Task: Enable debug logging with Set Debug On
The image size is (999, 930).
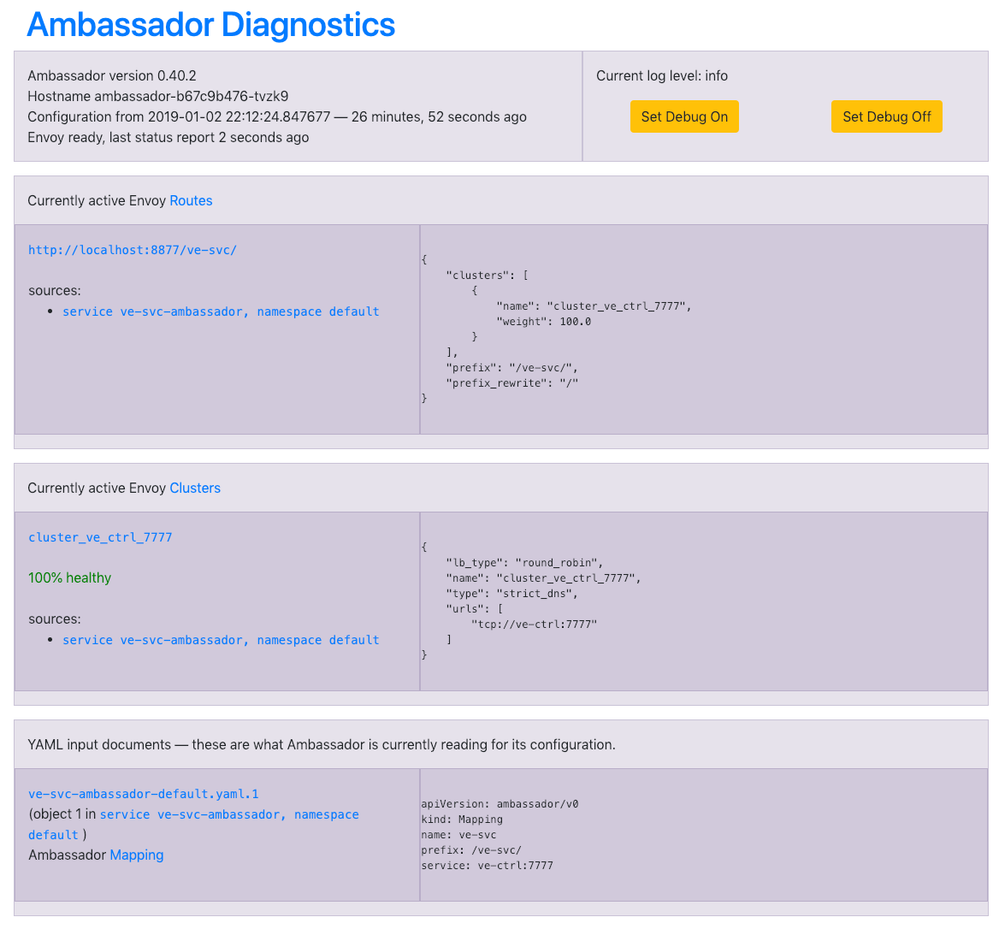Action: [x=684, y=116]
